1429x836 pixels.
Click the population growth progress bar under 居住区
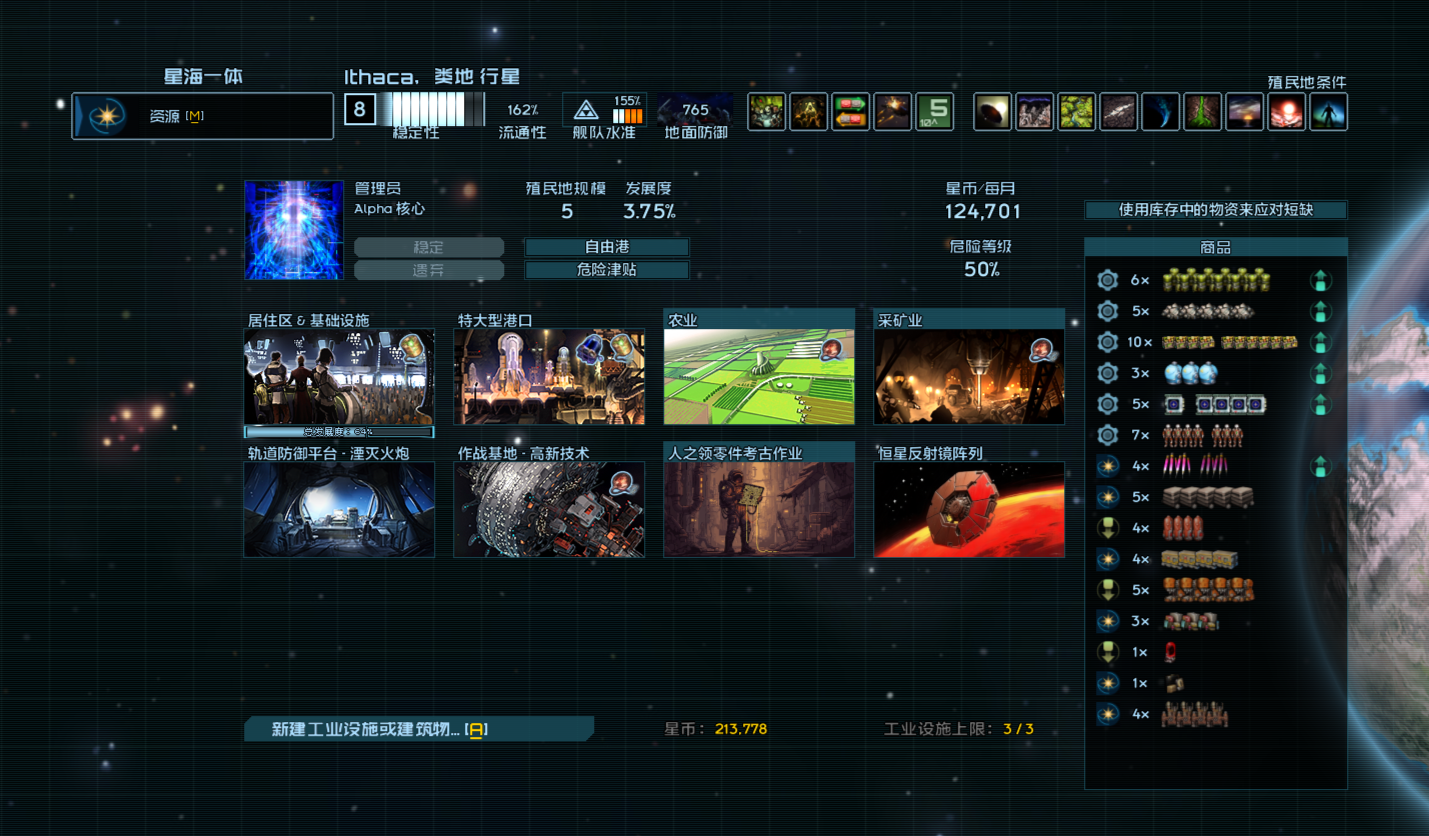(x=339, y=432)
